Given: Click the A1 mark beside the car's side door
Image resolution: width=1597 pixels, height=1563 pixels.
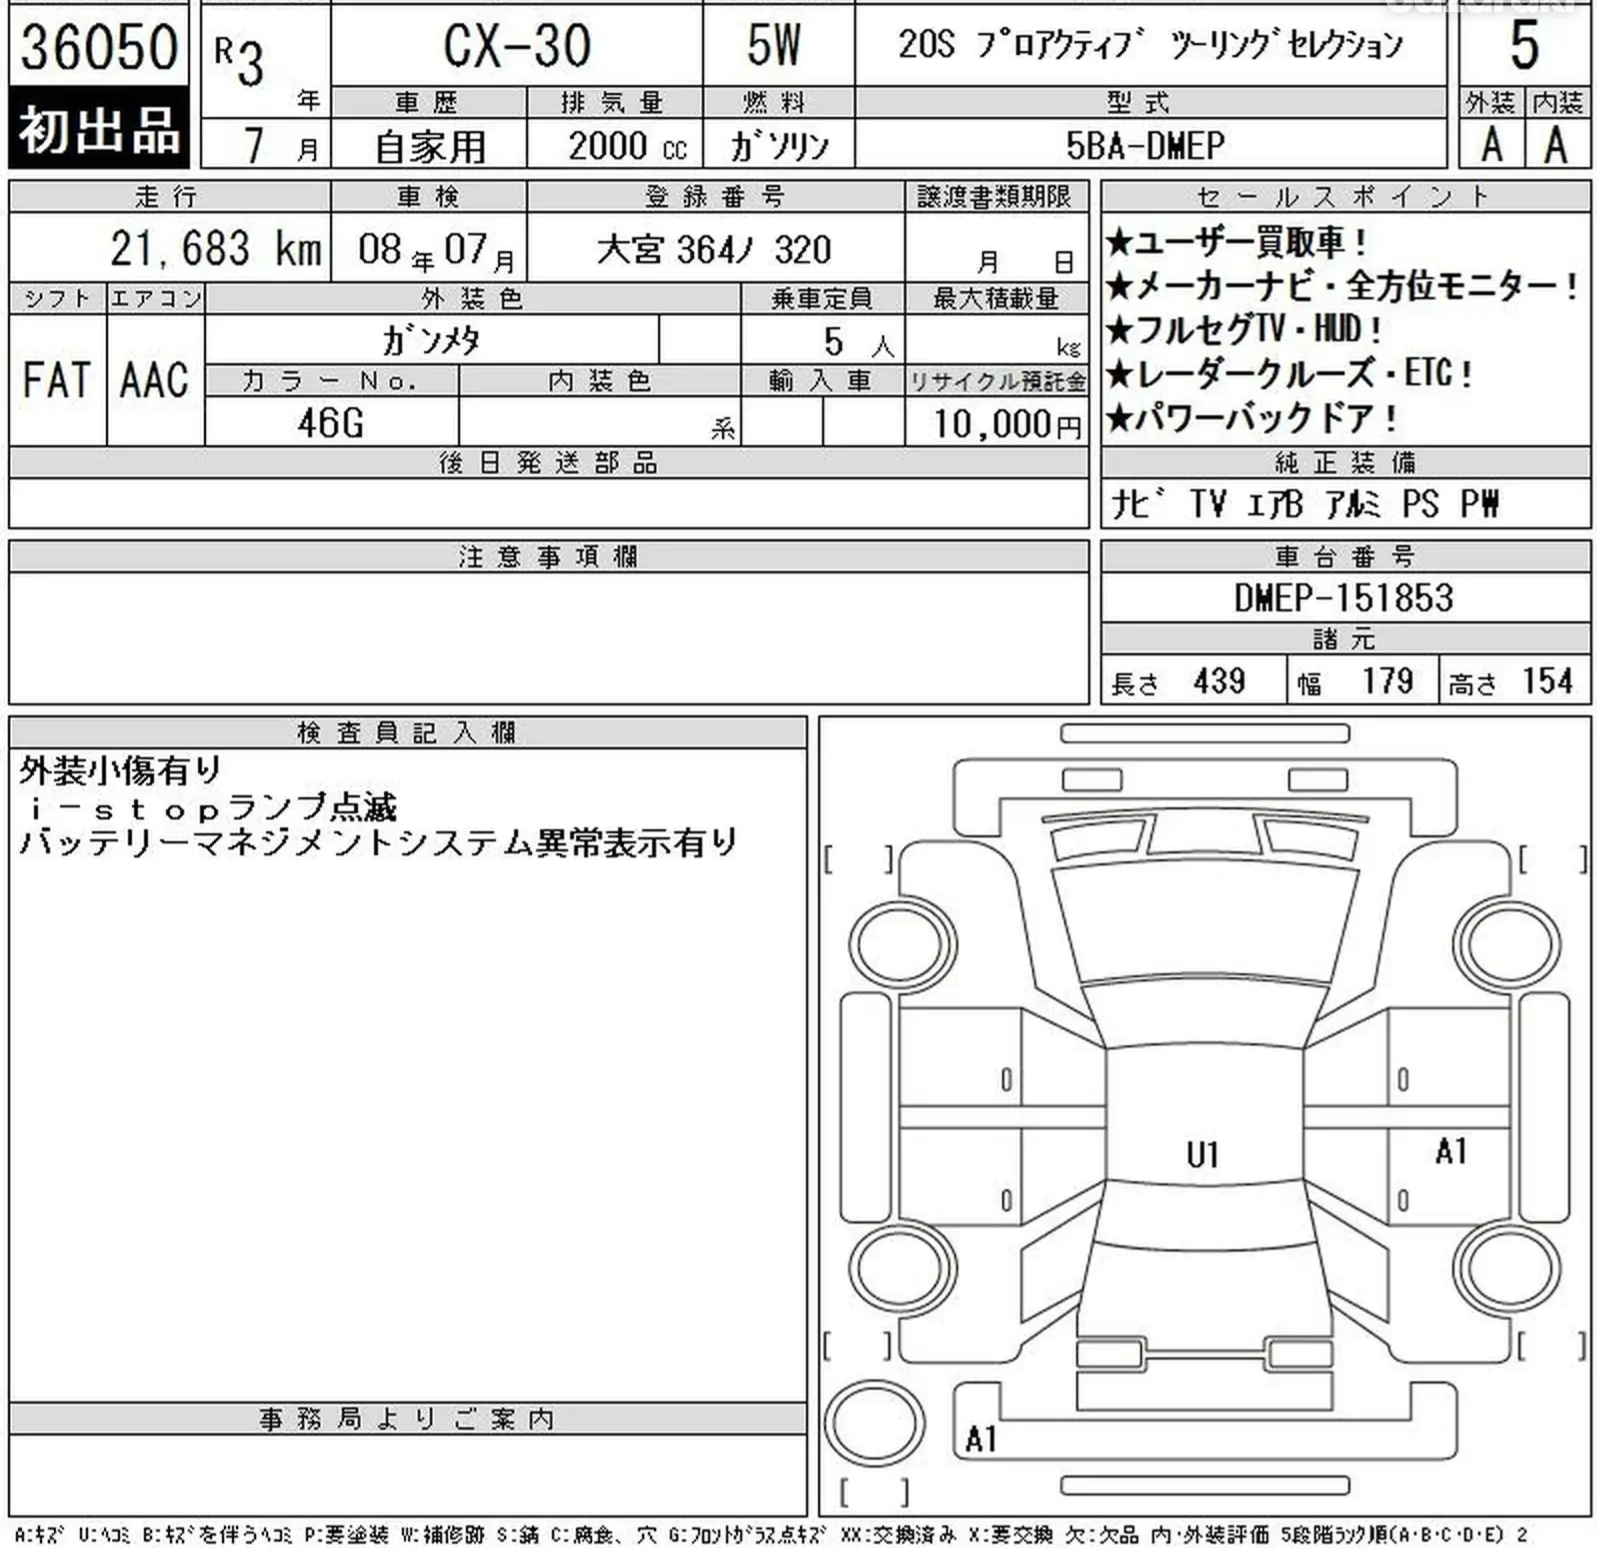Looking at the screenshot, I should [1450, 1151].
